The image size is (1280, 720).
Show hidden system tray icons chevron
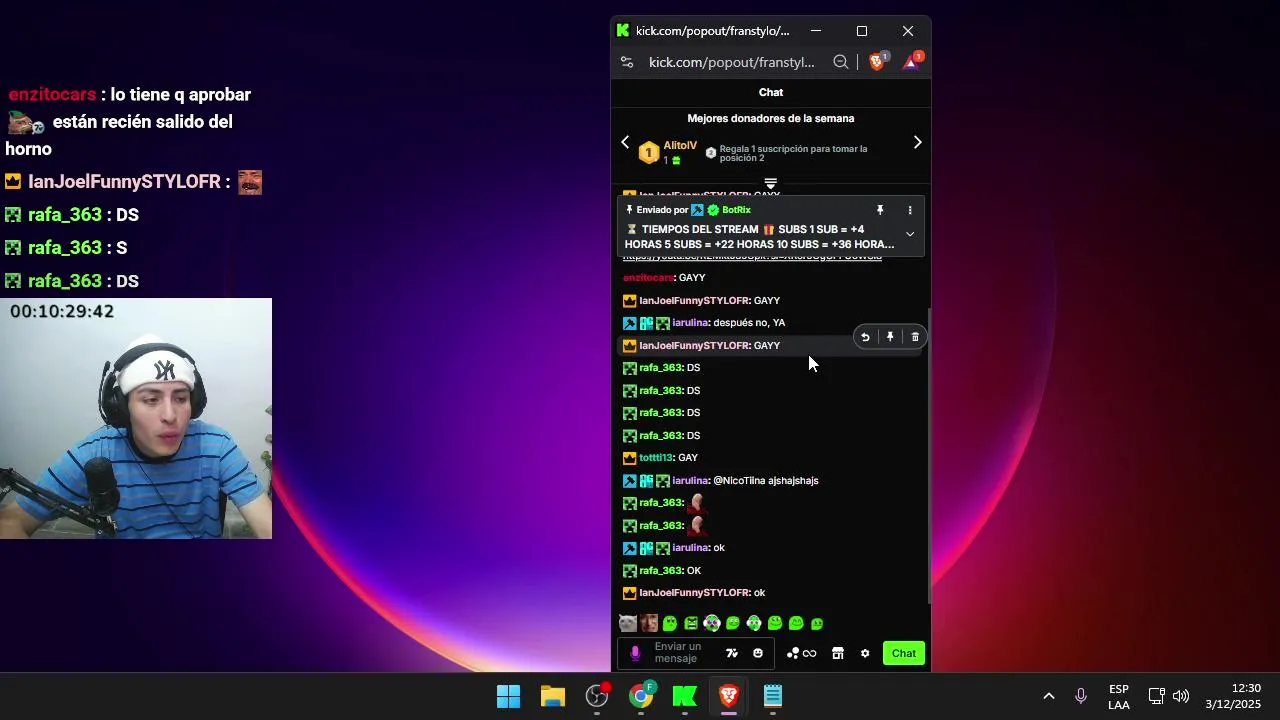[1049, 696]
